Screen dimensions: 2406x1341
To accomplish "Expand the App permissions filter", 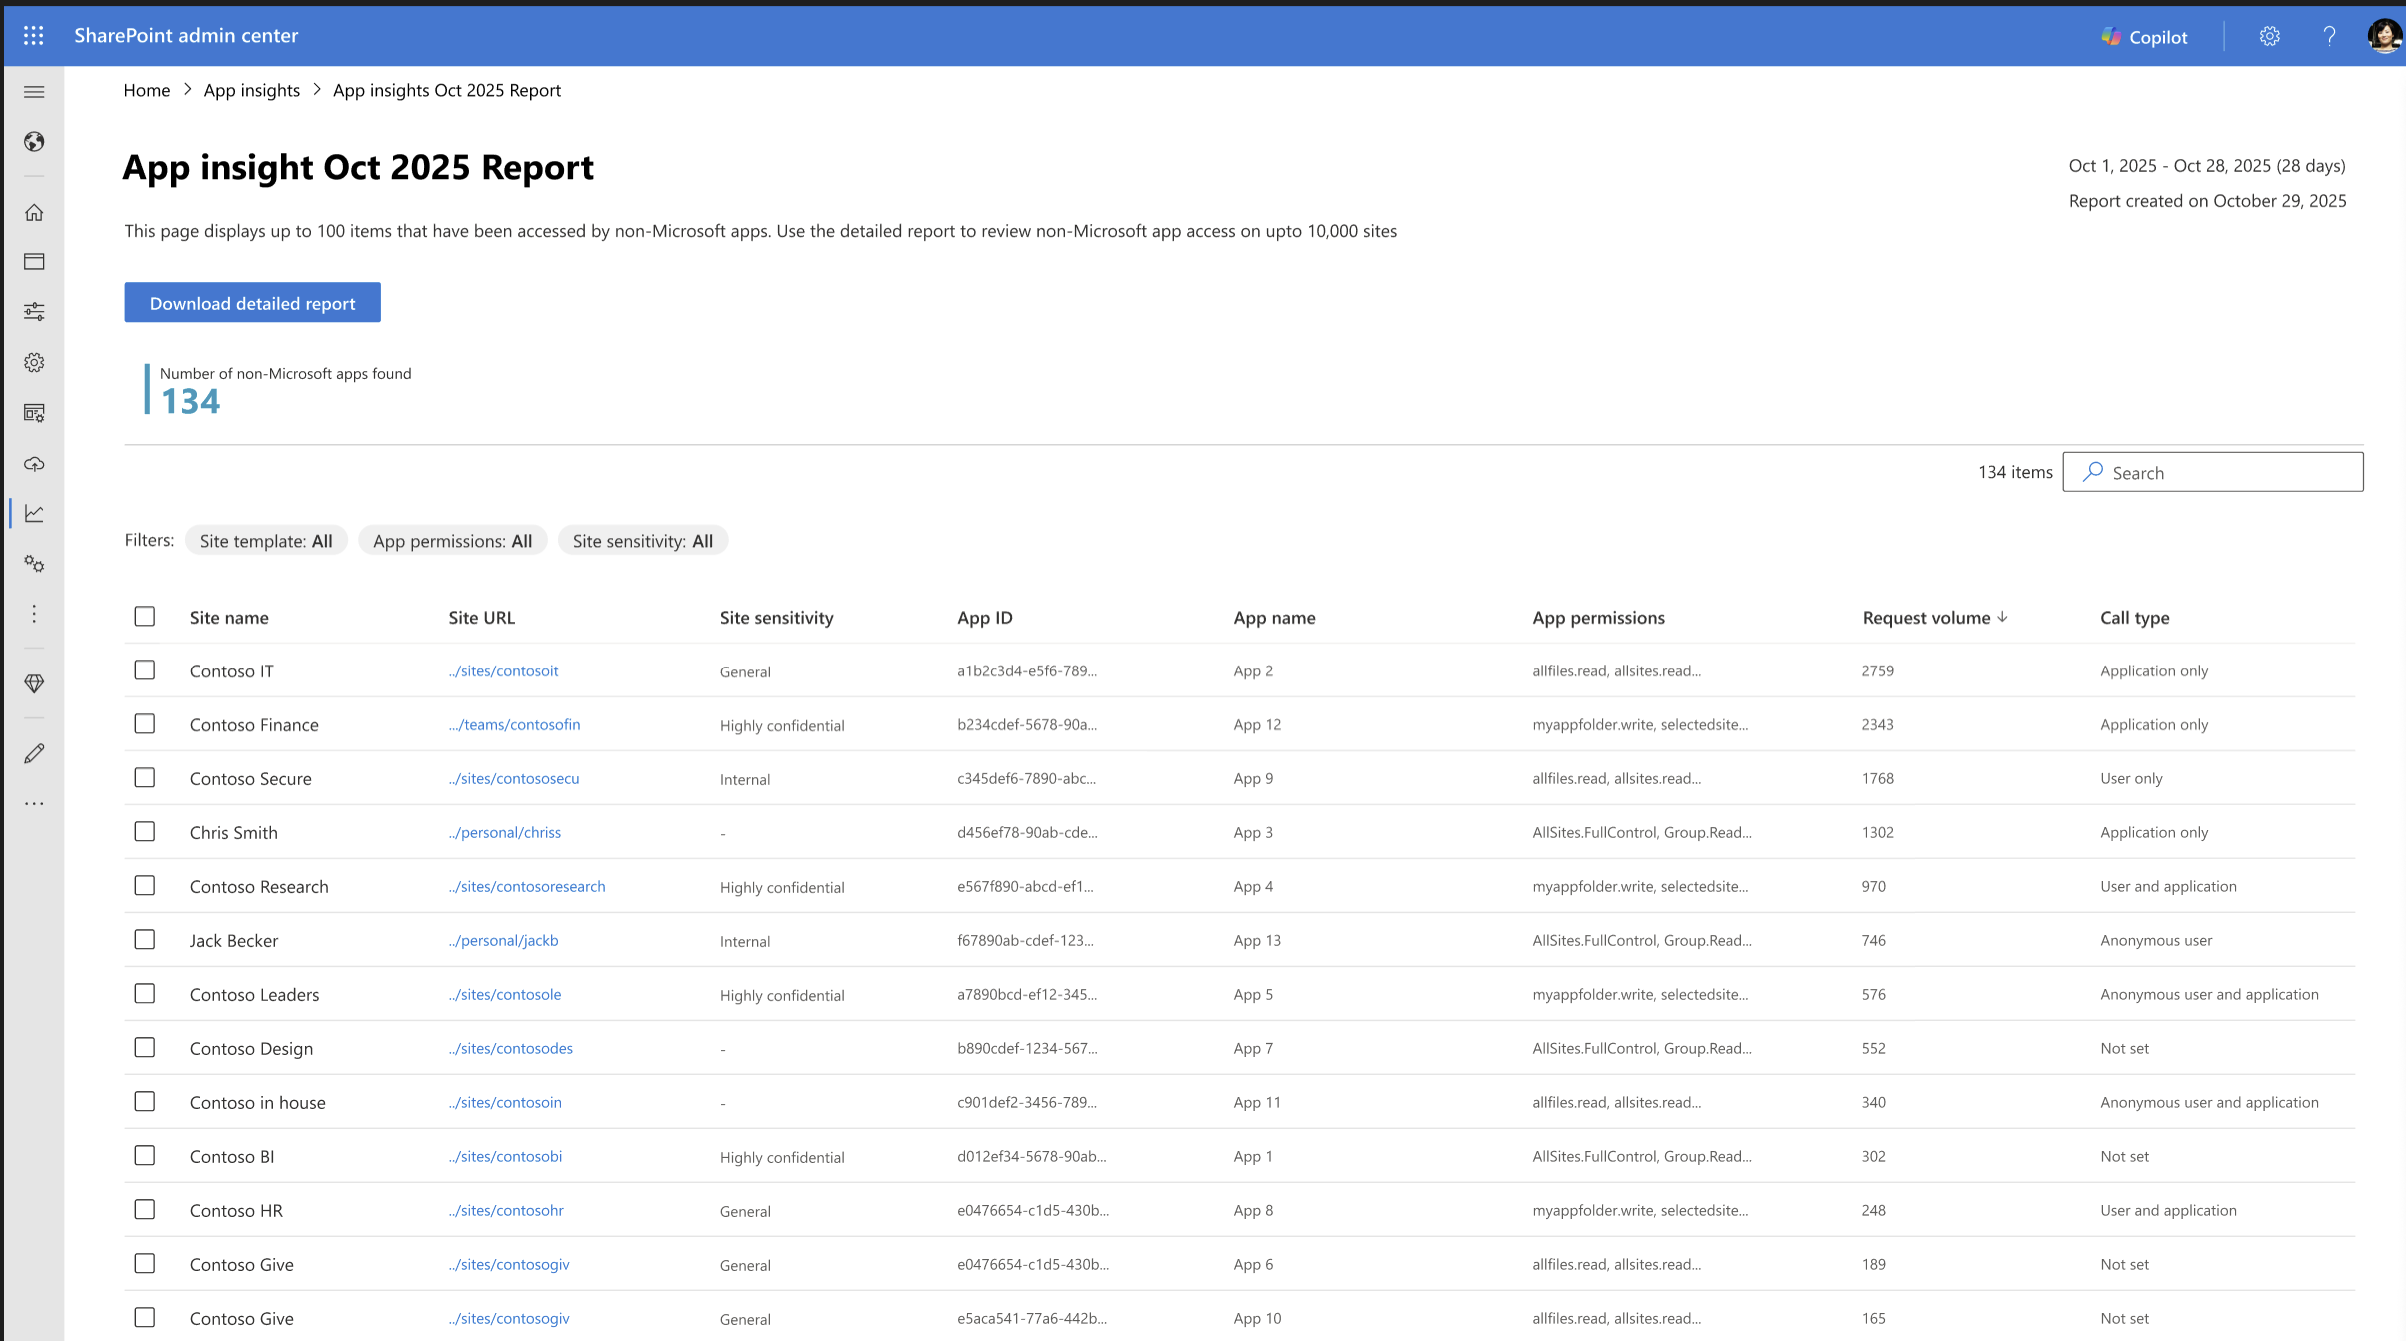I will coord(452,541).
